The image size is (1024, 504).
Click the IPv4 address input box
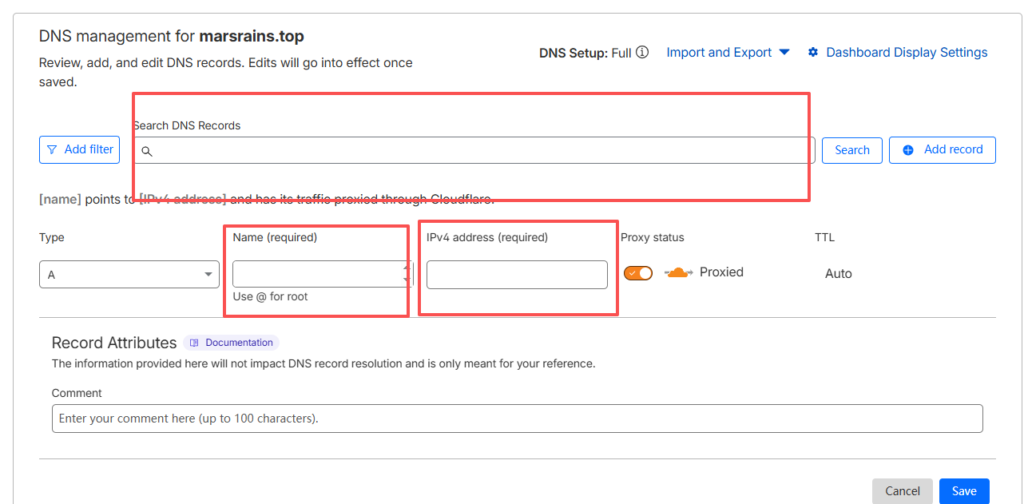pyautogui.click(x=516, y=274)
